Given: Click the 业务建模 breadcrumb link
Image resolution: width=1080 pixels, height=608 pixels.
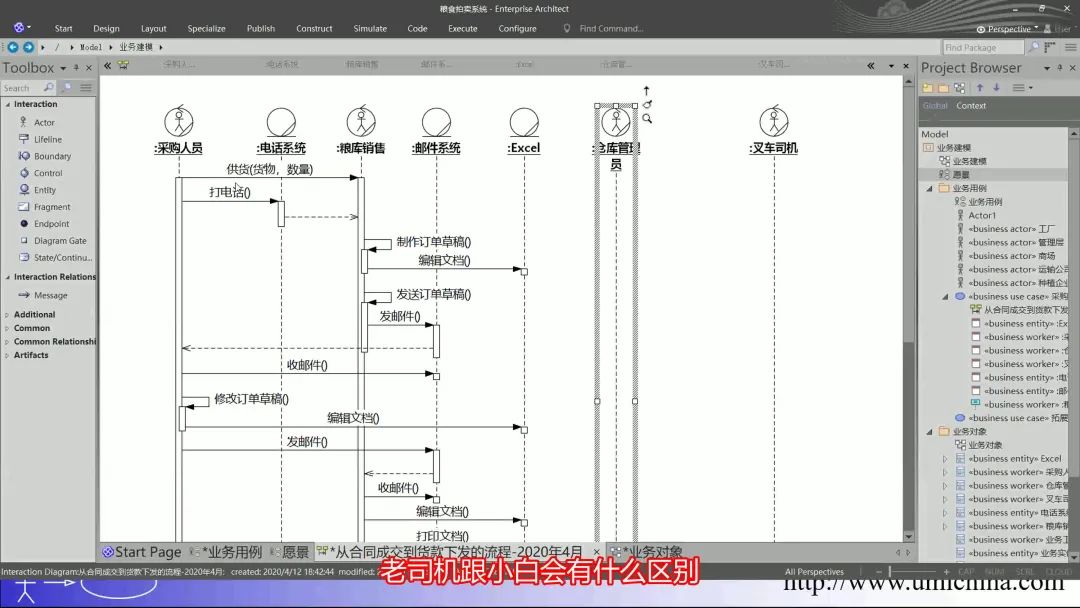Looking at the screenshot, I should coord(136,47).
